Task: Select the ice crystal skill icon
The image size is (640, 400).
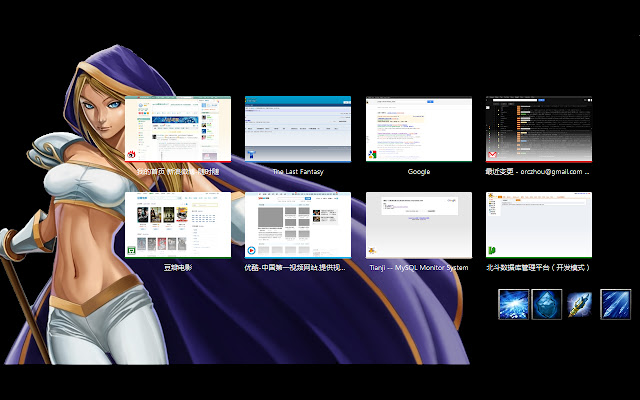Action: click(x=547, y=304)
